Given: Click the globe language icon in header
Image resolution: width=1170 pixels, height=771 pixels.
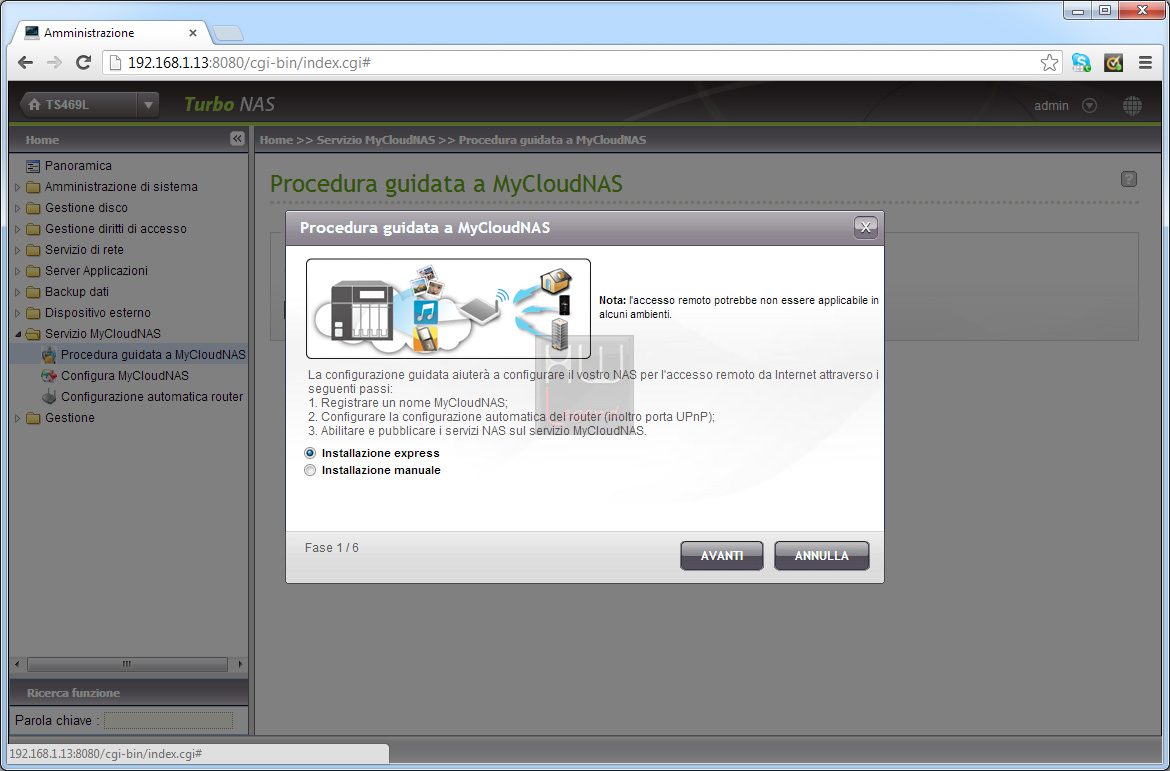Looking at the screenshot, I should click(x=1132, y=105).
